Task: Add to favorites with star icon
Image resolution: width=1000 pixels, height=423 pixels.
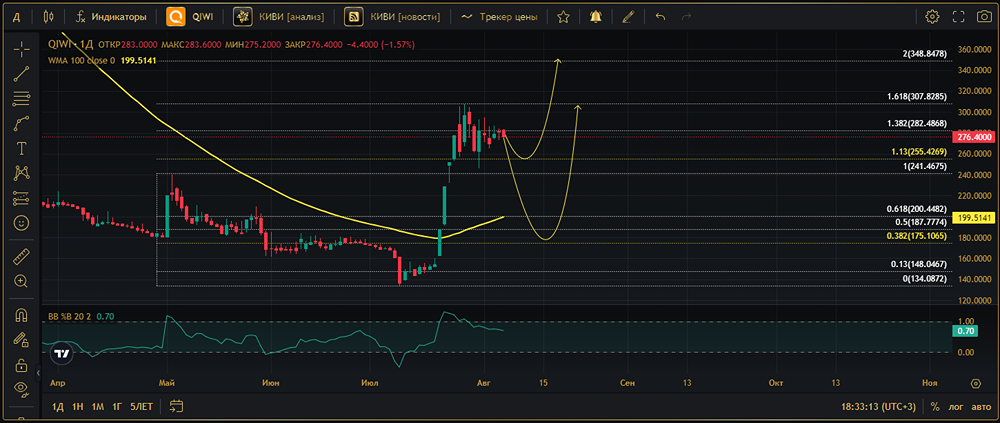Action: pyautogui.click(x=563, y=17)
